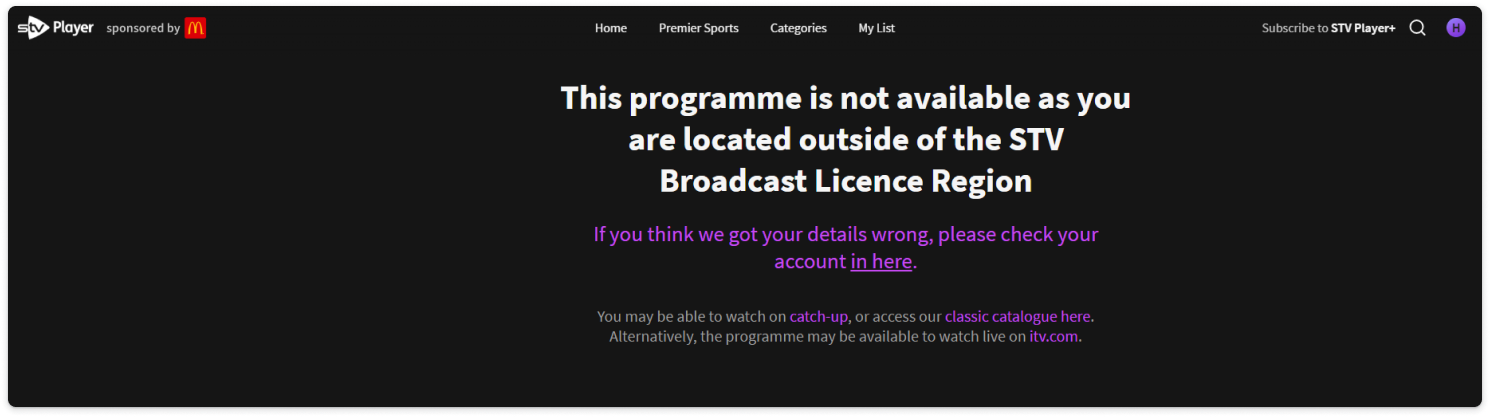Follow the 'in here' account link
The height and width of the screenshot is (417, 1490).
881,262
